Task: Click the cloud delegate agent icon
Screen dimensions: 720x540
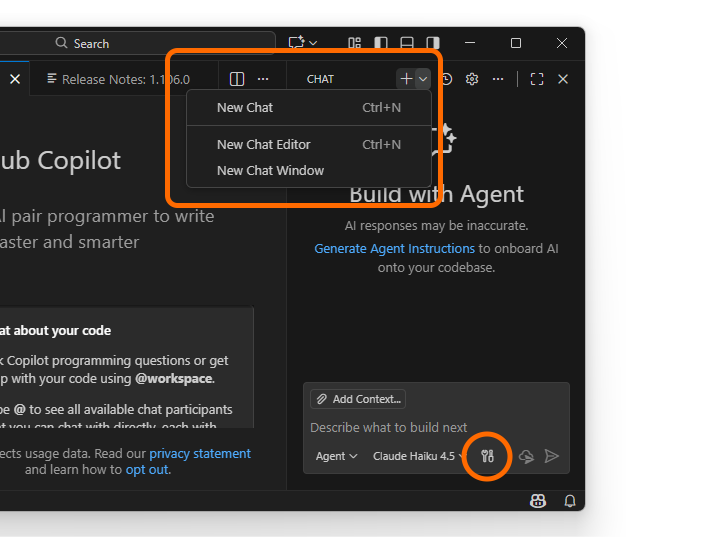Action: coord(526,456)
